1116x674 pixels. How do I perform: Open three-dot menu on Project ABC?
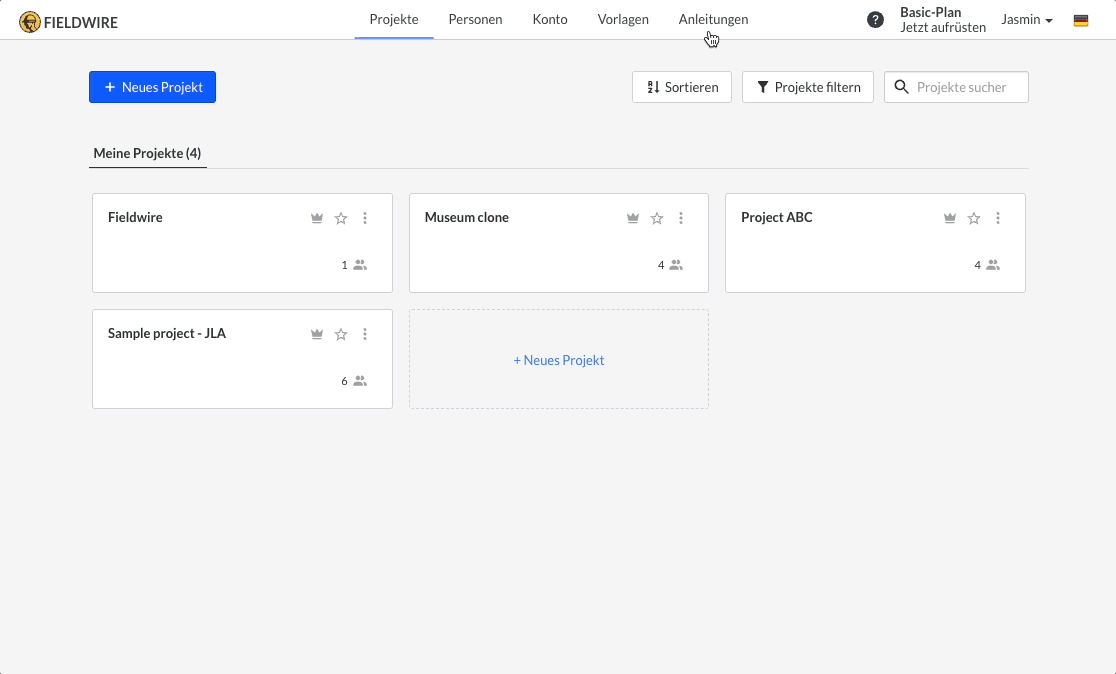coord(998,218)
